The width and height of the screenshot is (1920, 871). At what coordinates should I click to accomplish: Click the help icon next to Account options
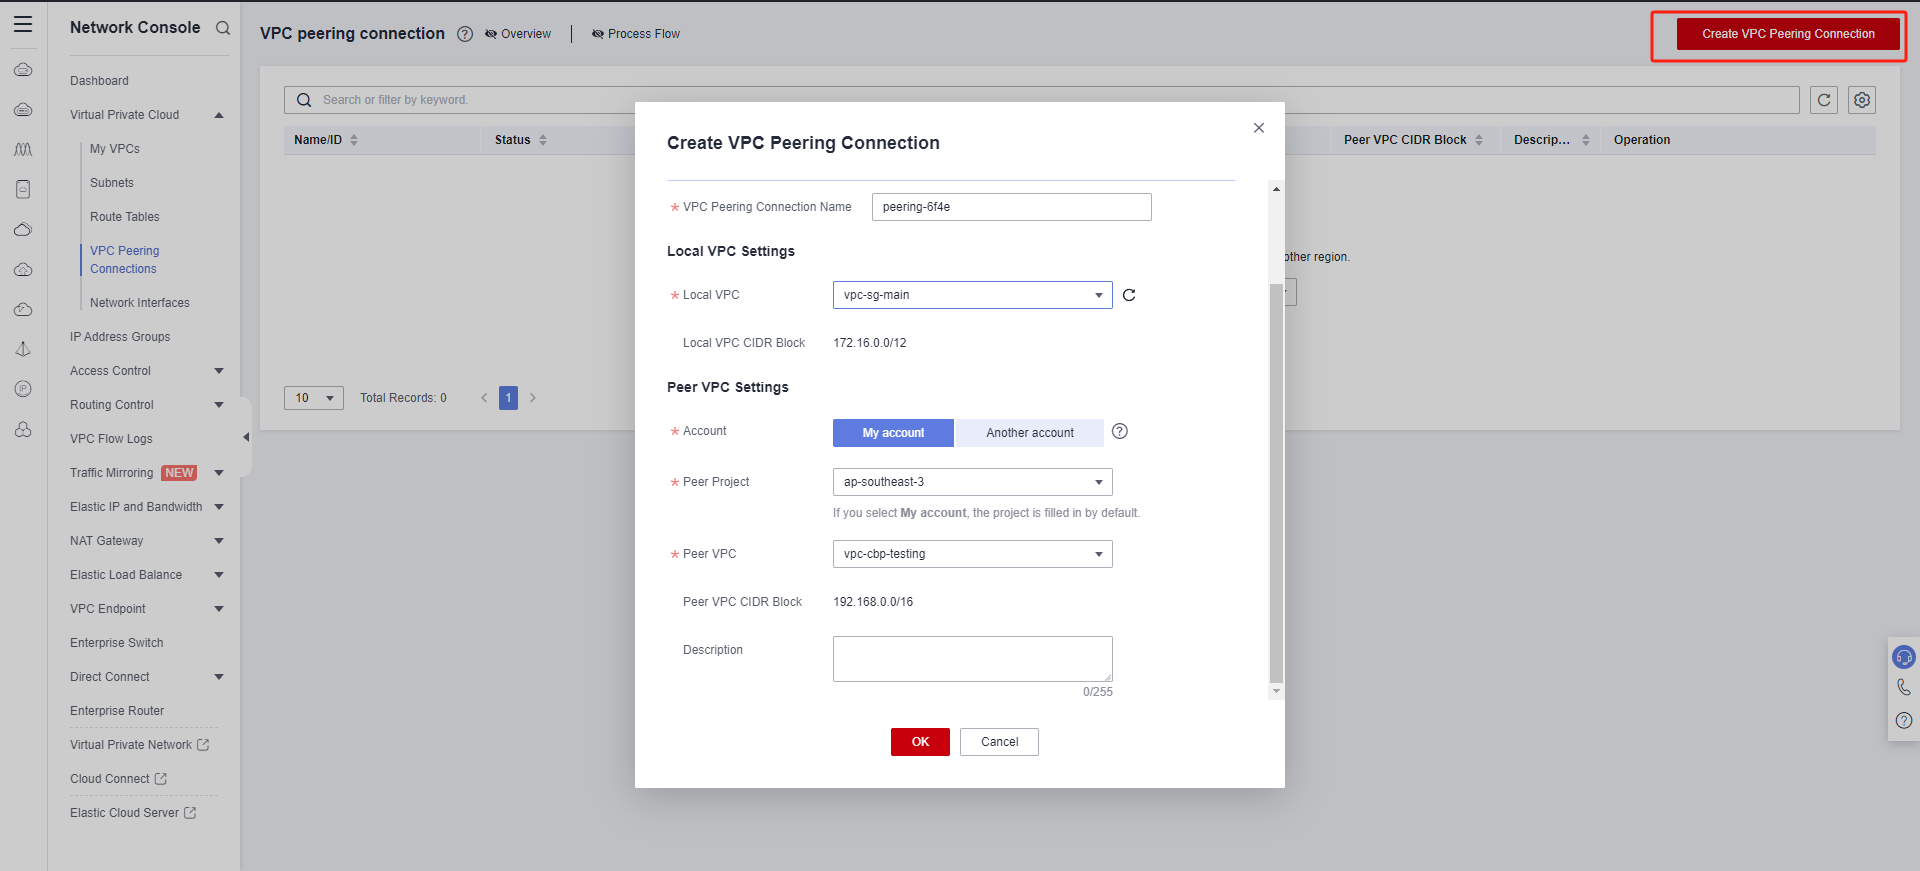point(1120,431)
